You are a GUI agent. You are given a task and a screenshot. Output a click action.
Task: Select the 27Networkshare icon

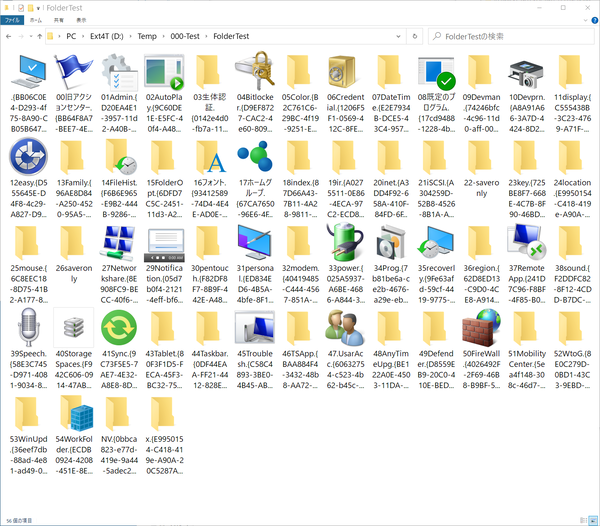pyautogui.click(x=118, y=243)
